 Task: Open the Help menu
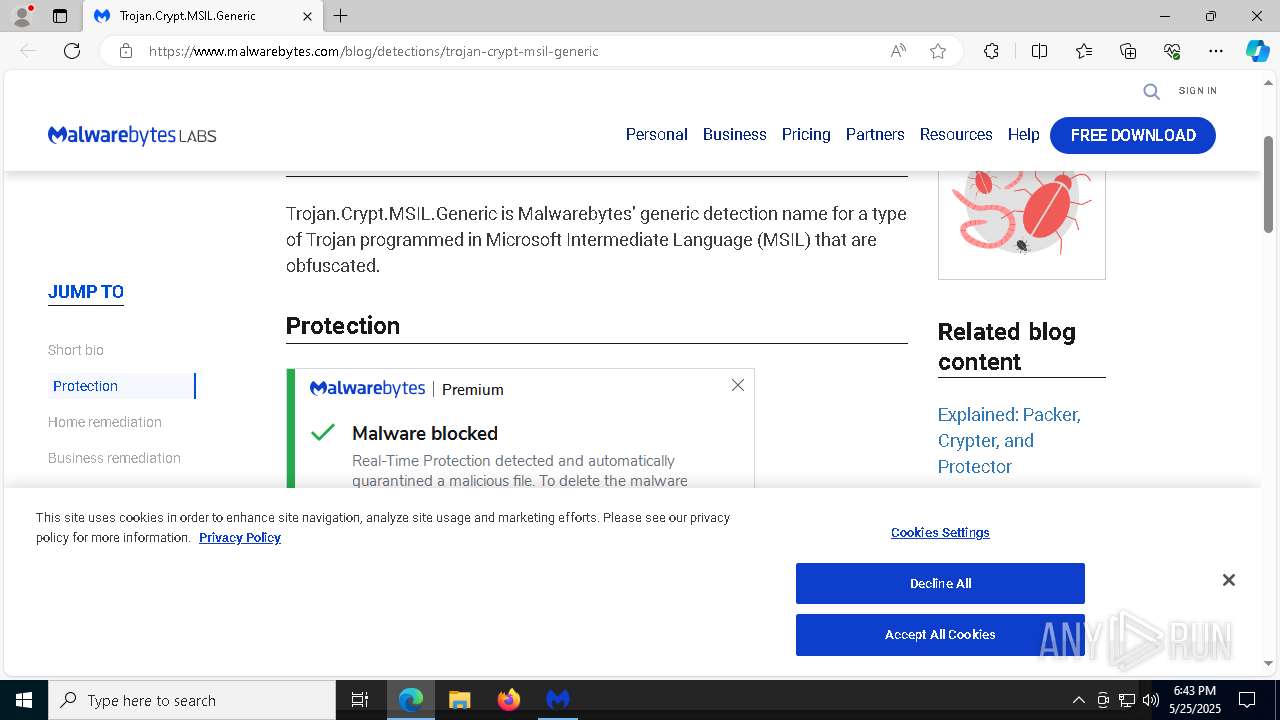pyautogui.click(x=1023, y=135)
